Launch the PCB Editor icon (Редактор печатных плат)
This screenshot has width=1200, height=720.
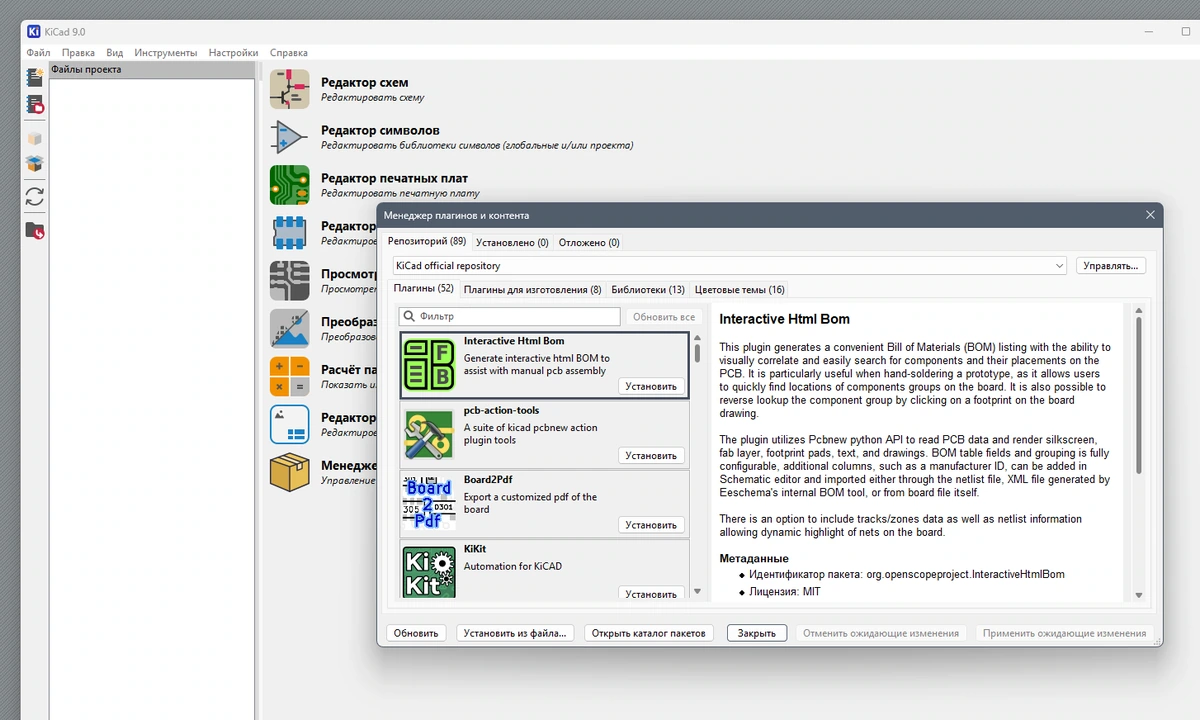coord(290,185)
